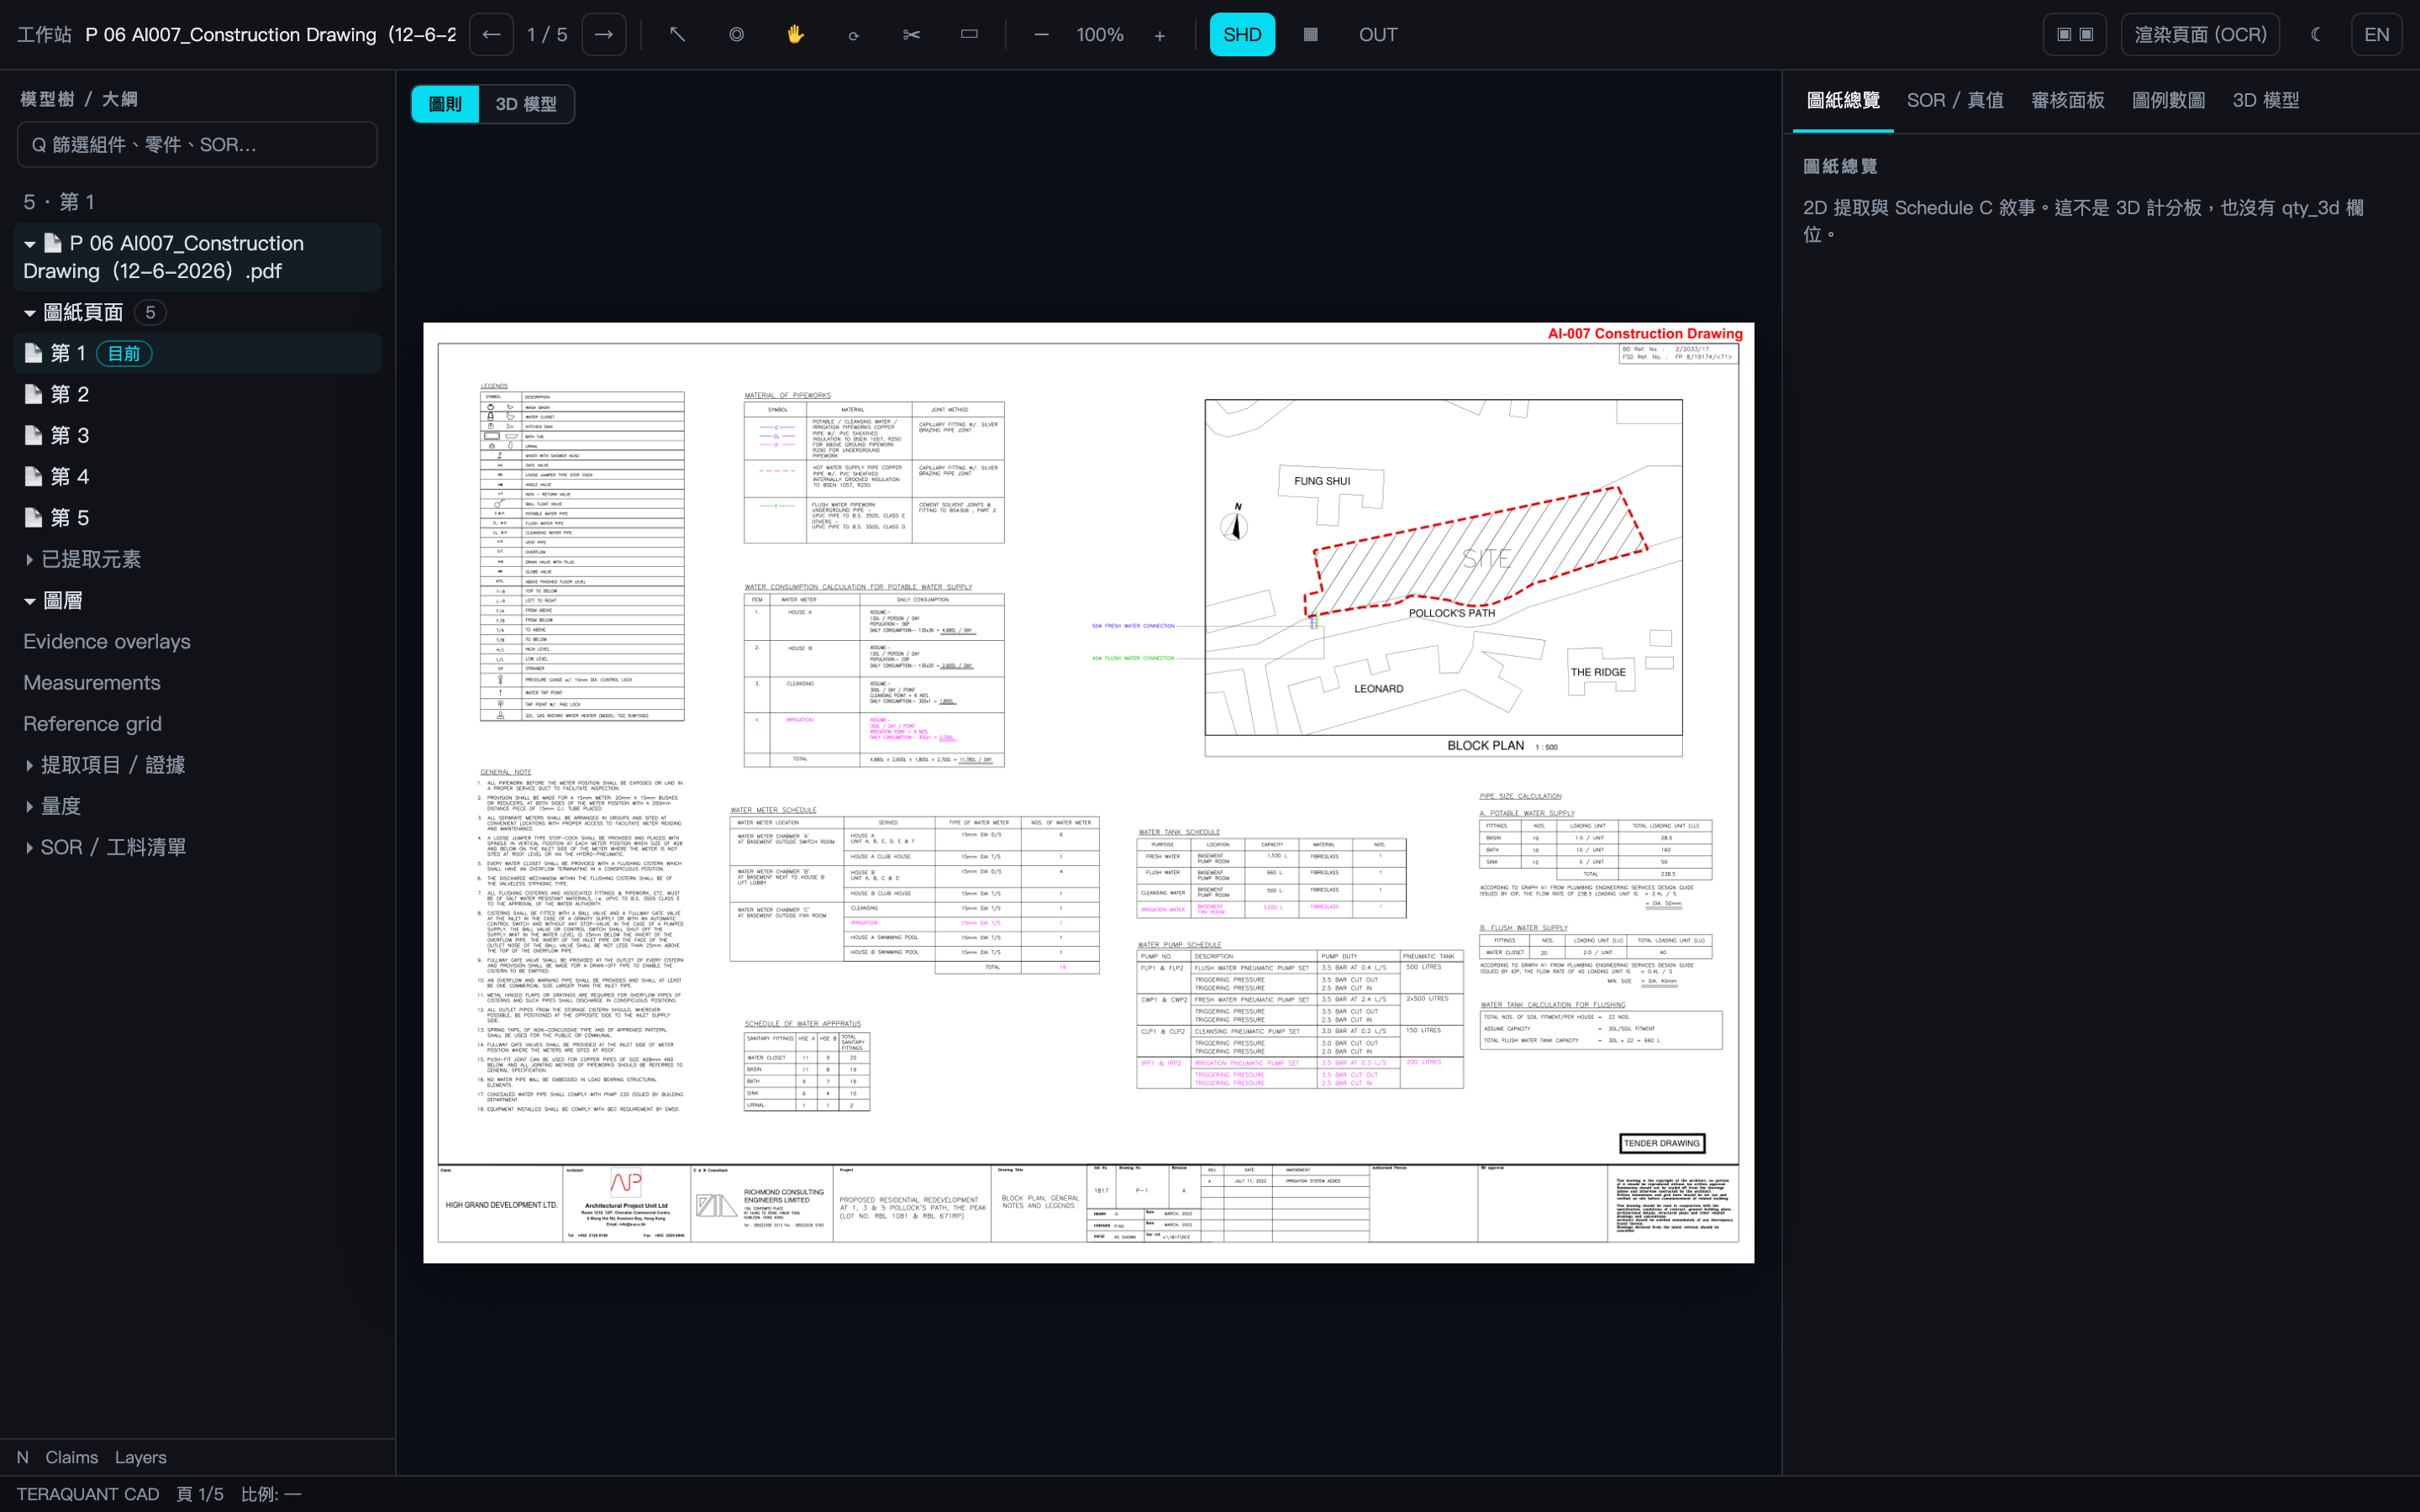Collapse the P 06 AI007 PDF file node
2420x1512 pixels.
point(30,244)
